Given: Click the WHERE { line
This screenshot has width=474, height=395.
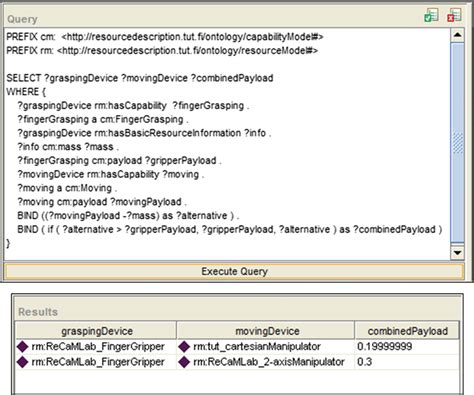Looking at the screenshot, I should point(26,92).
